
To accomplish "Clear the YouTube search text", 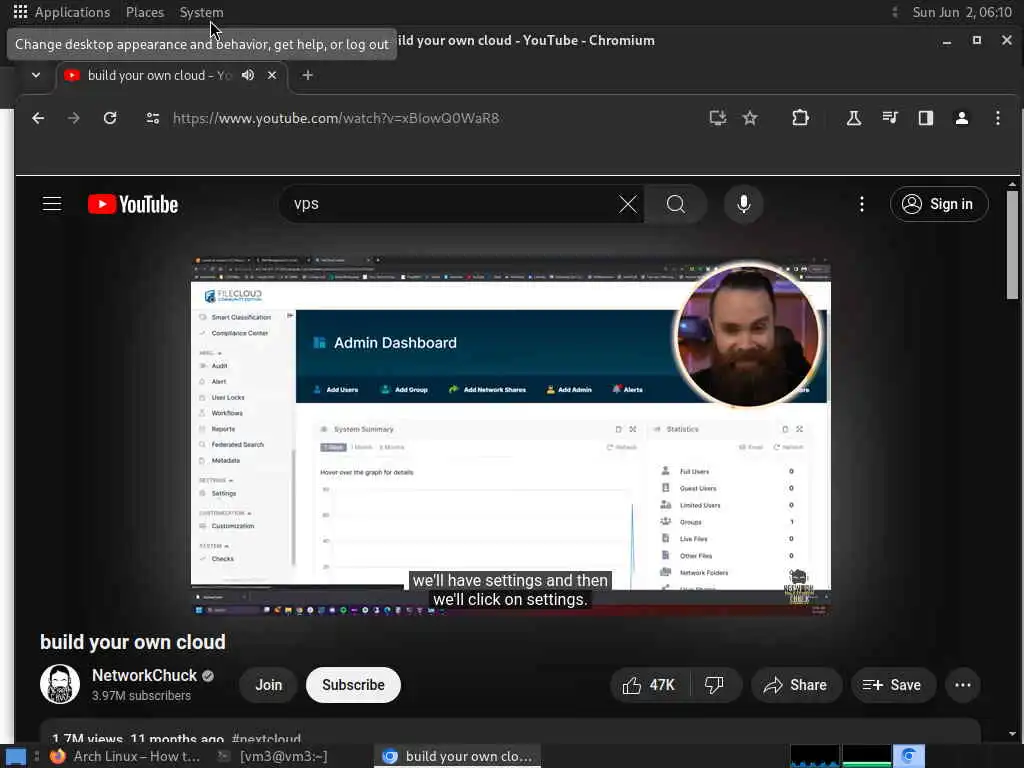I will pos(628,204).
